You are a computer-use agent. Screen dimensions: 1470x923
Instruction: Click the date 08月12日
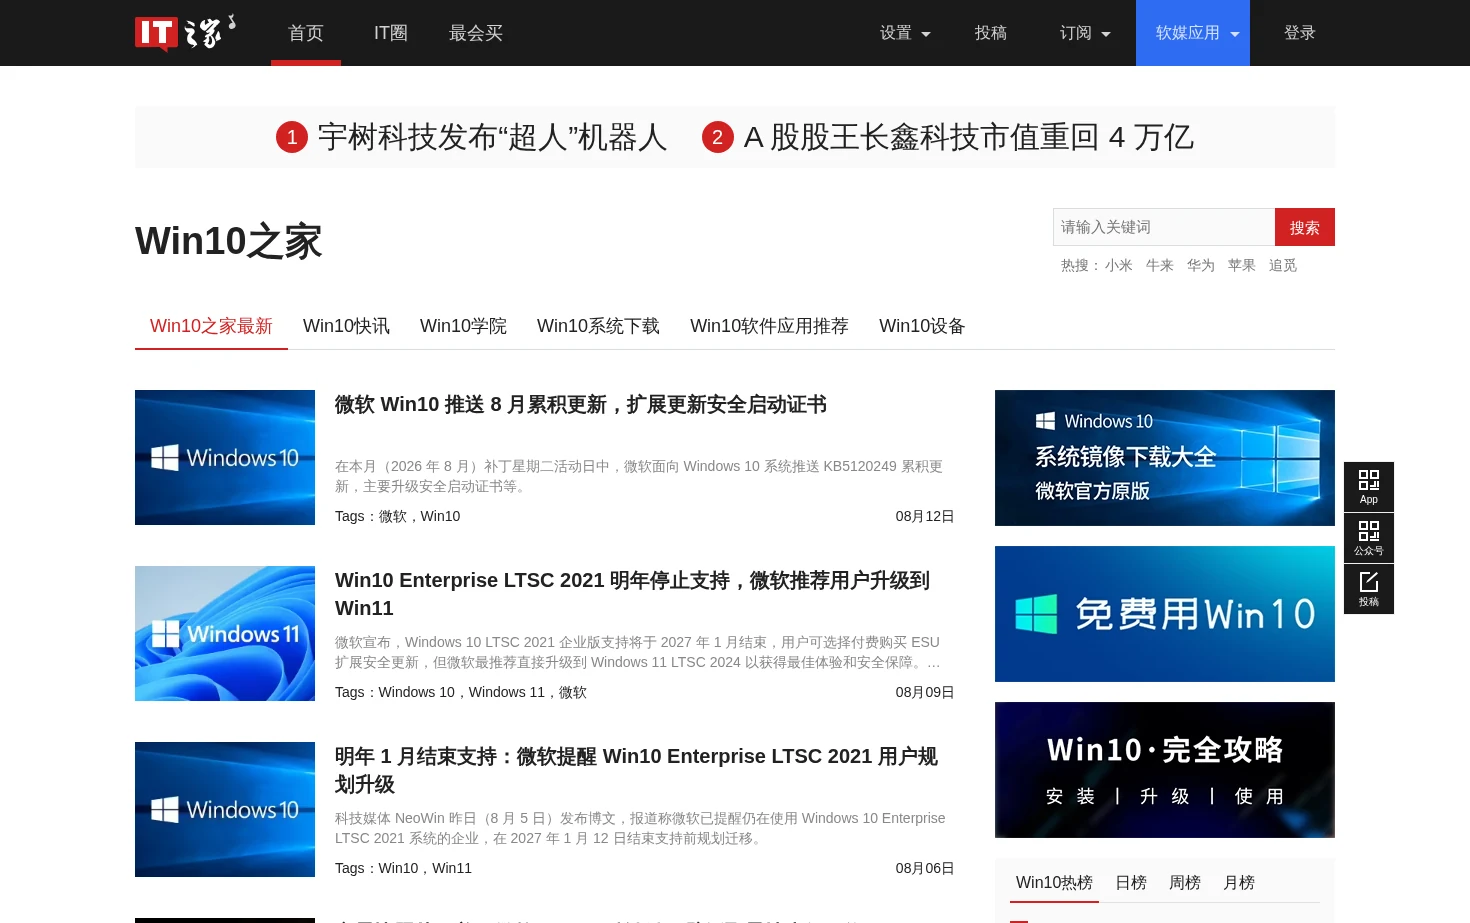pos(925,516)
